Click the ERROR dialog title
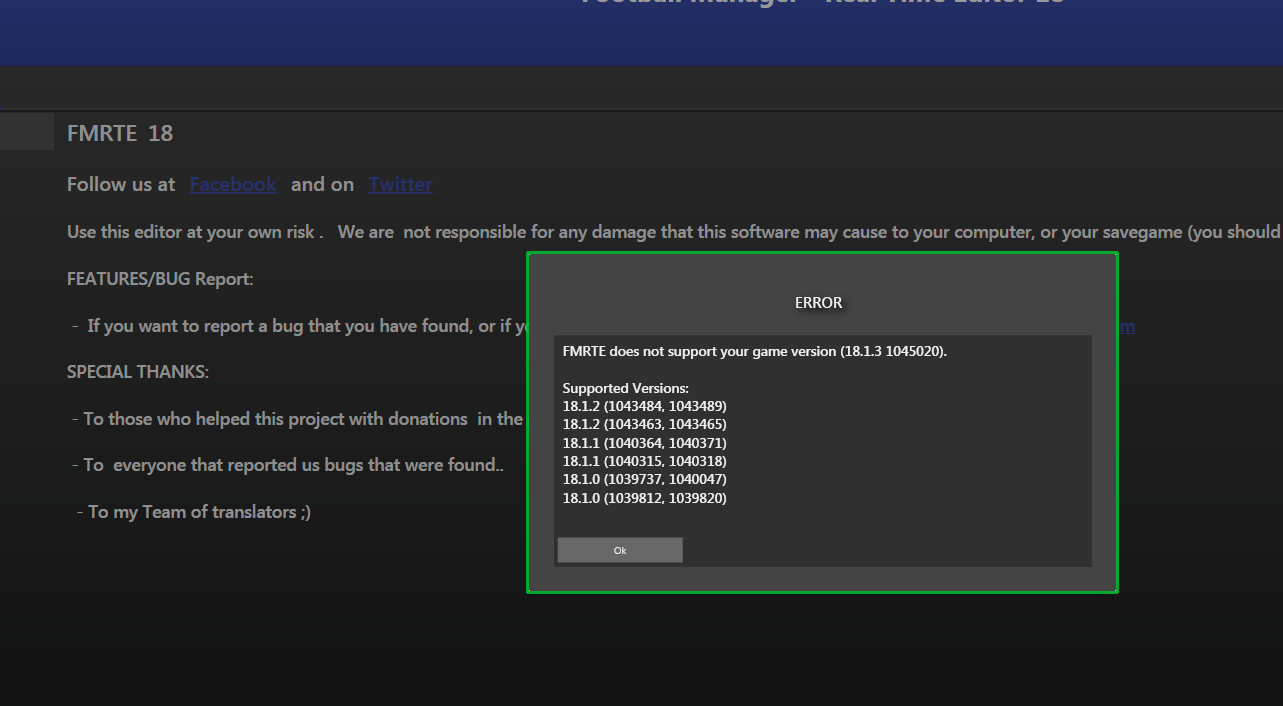The height and width of the screenshot is (706, 1283). 818,303
